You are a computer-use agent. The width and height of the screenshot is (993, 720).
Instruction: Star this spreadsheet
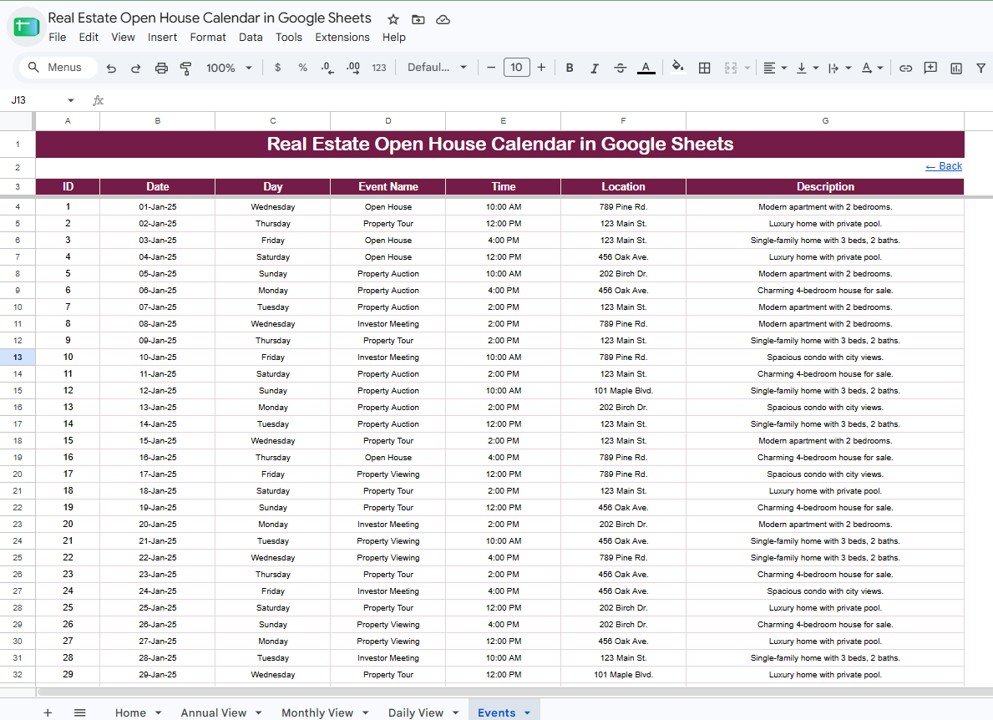393,19
